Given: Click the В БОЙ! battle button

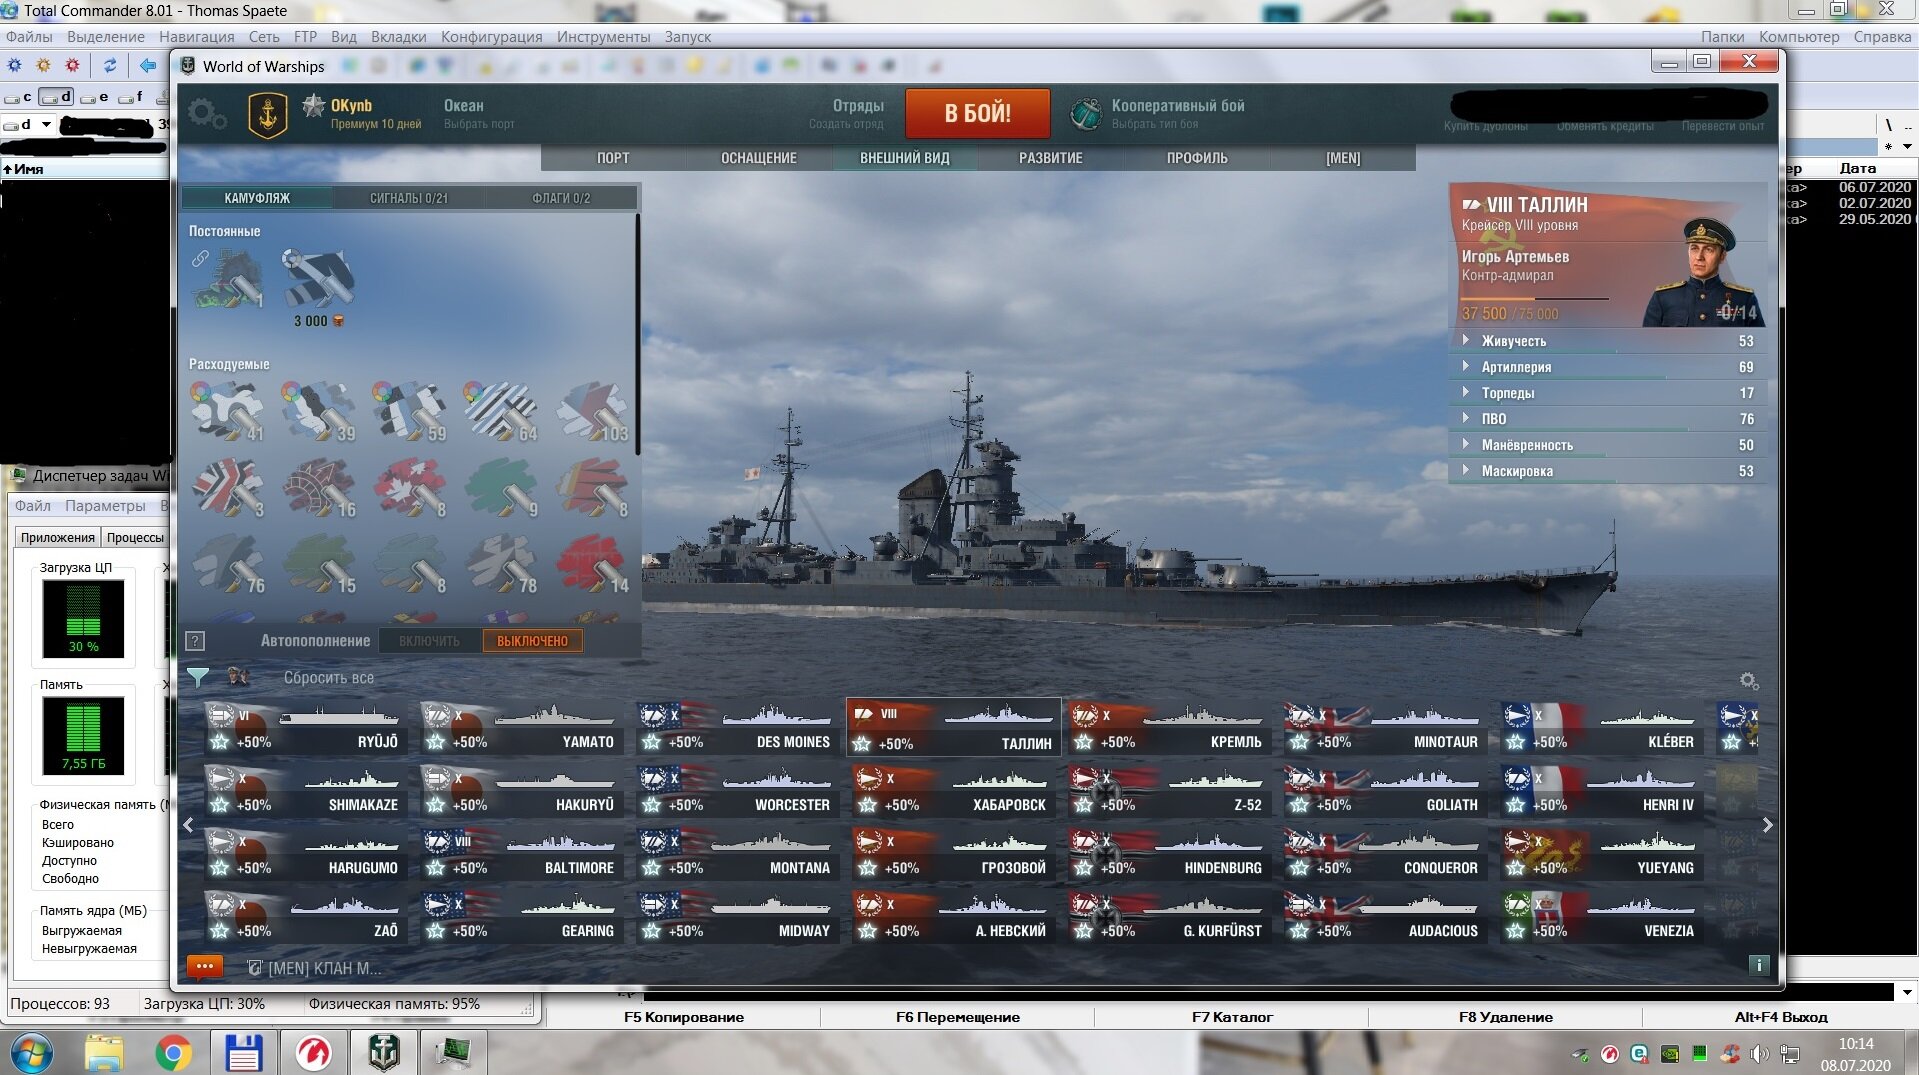Looking at the screenshot, I should point(978,113).
